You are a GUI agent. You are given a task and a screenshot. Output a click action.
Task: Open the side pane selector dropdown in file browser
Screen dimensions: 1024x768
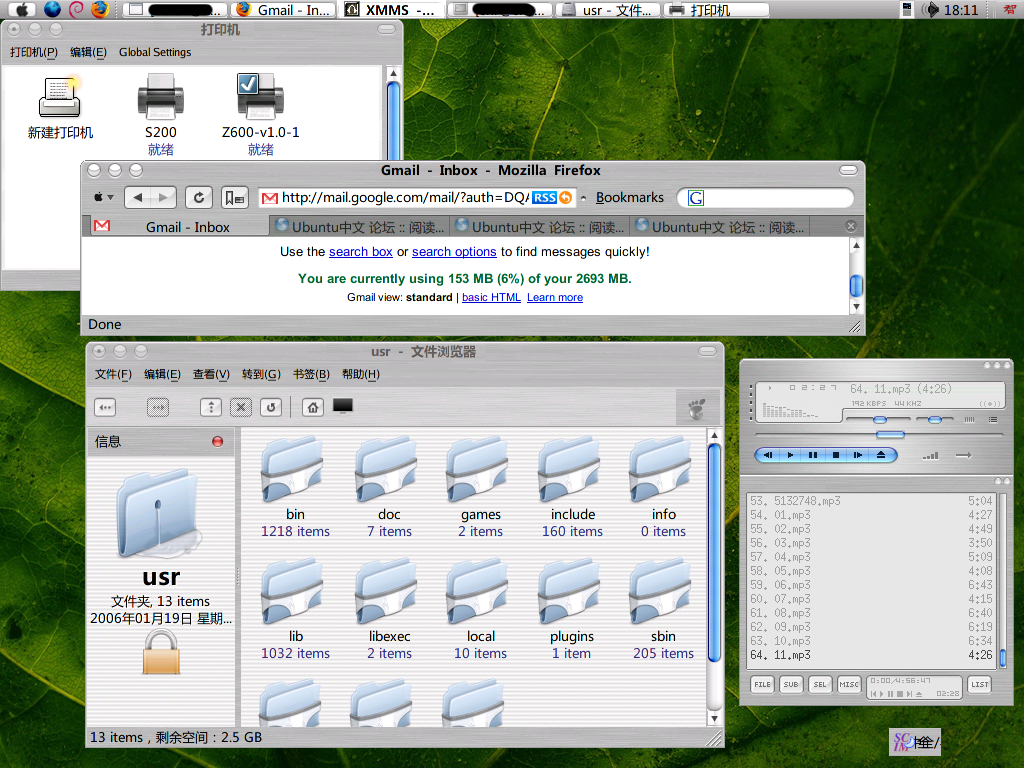(108, 441)
